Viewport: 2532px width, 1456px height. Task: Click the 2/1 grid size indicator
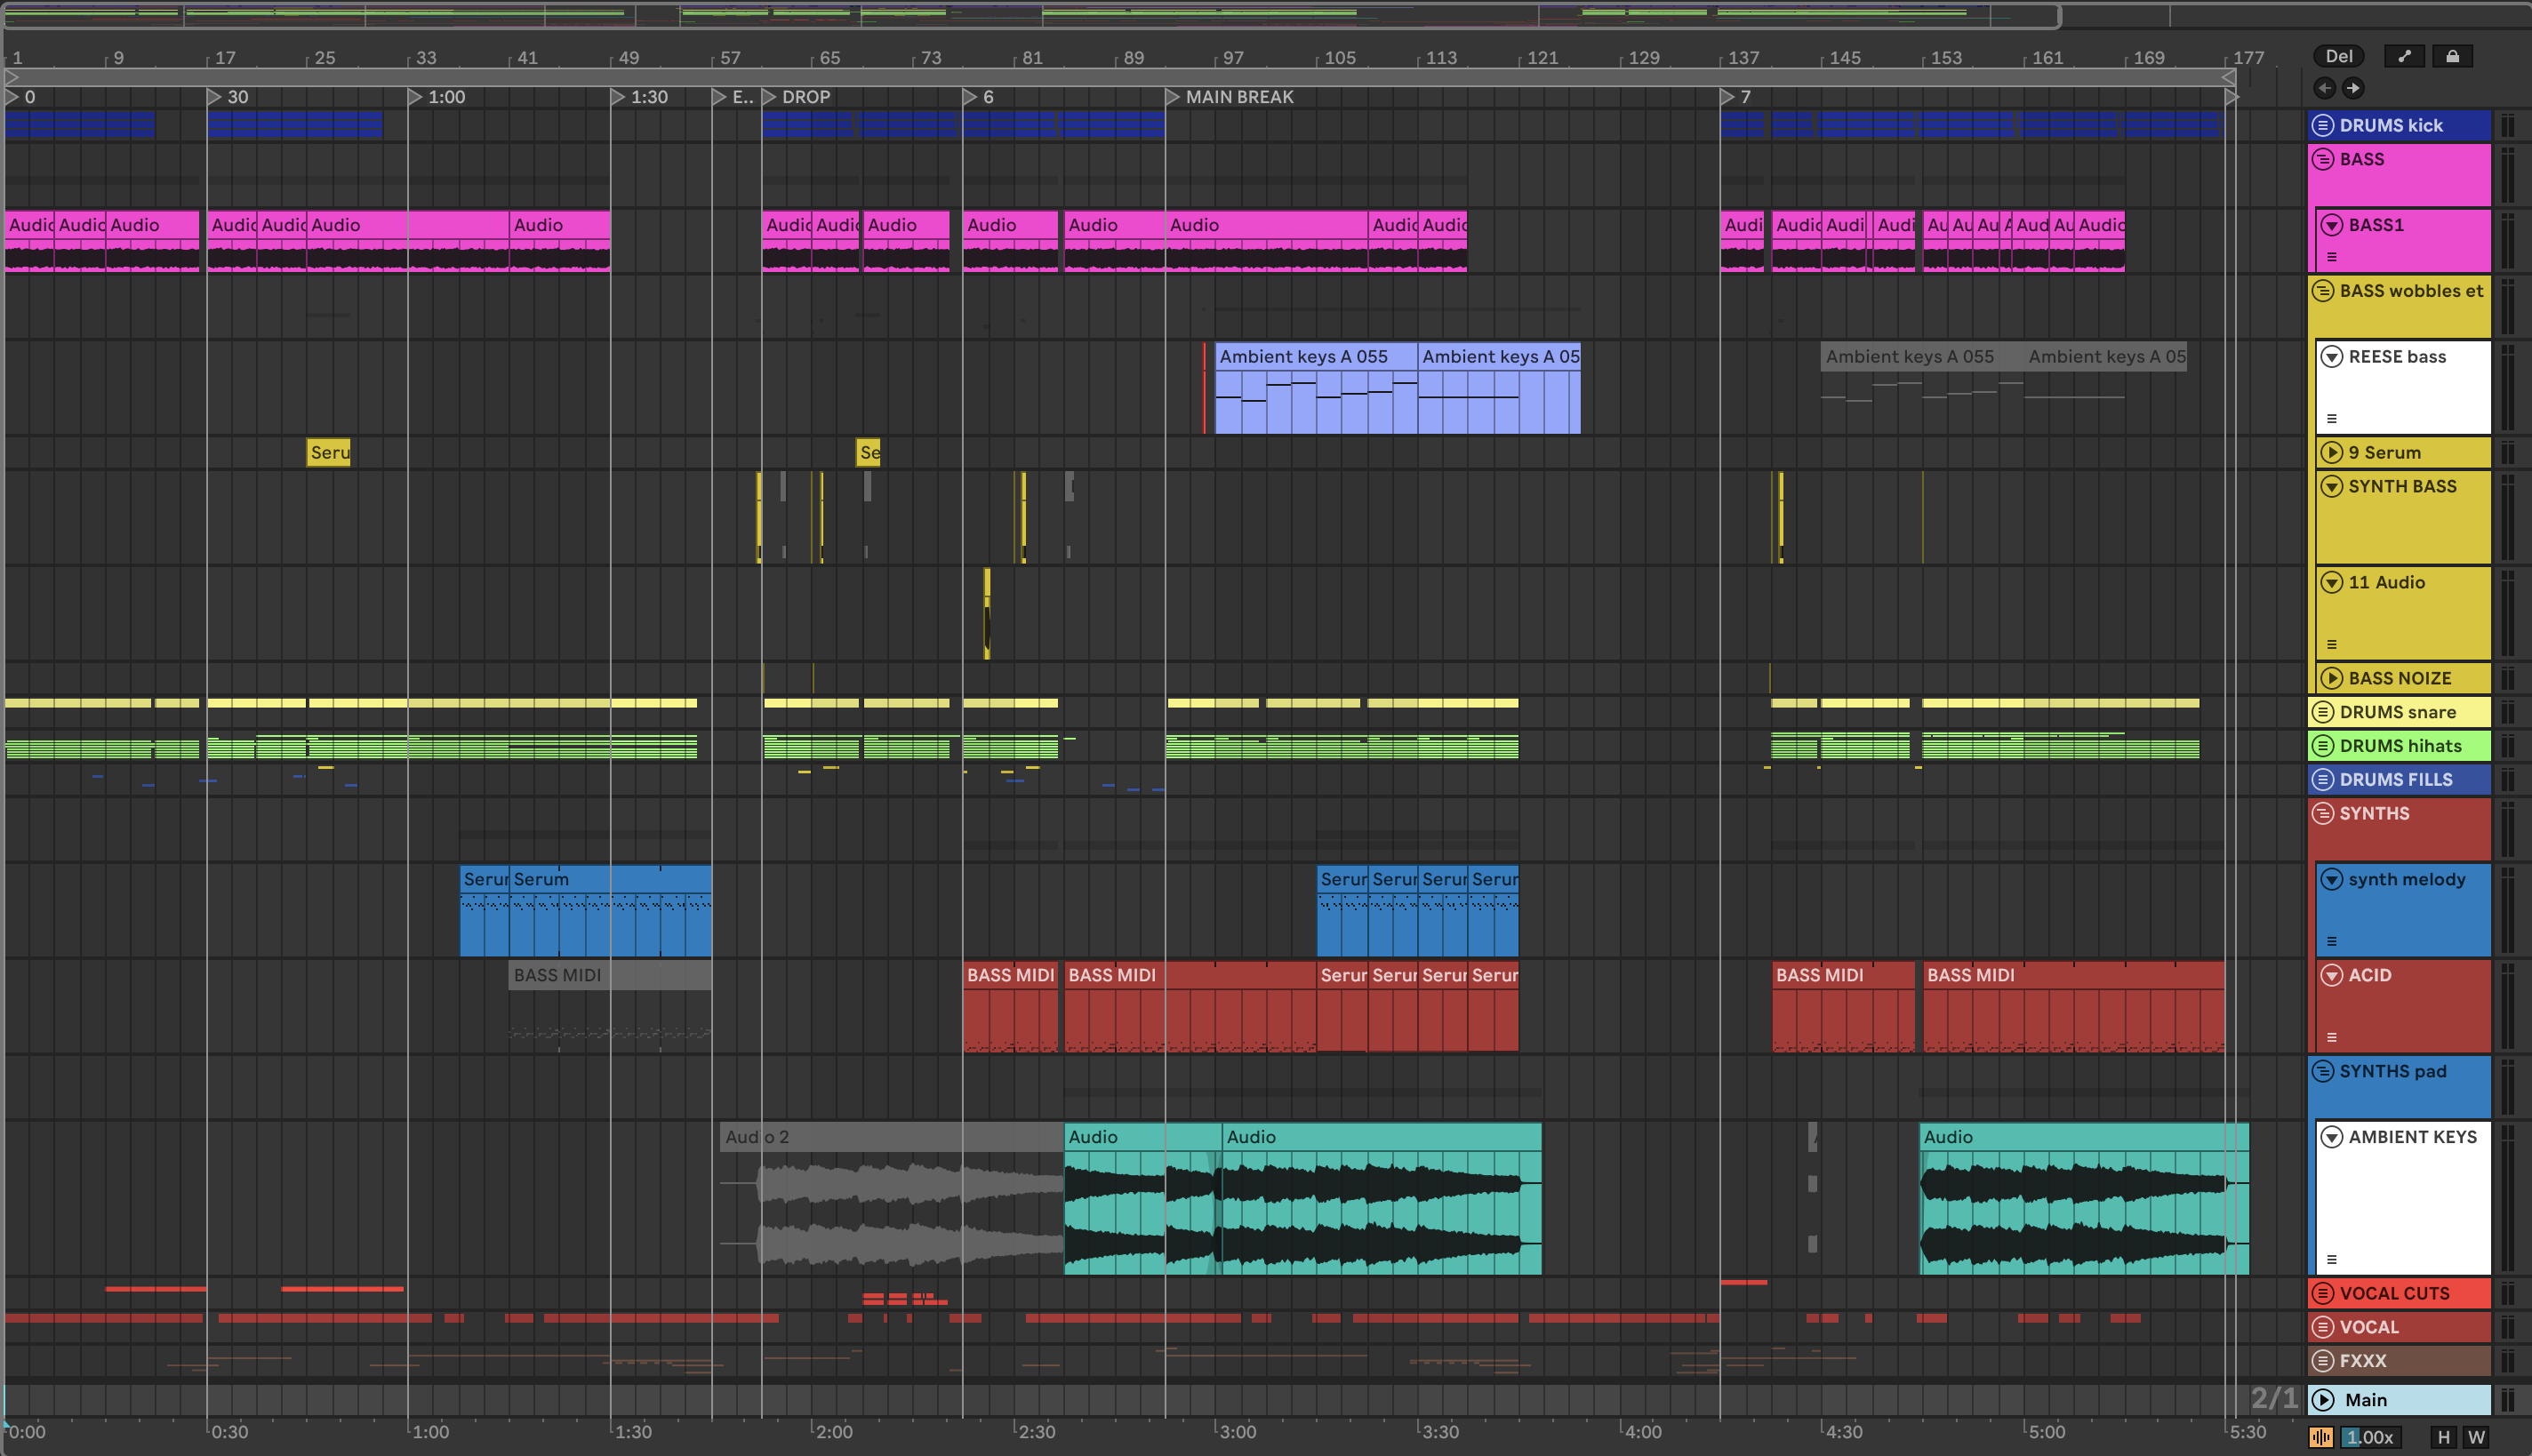click(x=2274, y=1398)
